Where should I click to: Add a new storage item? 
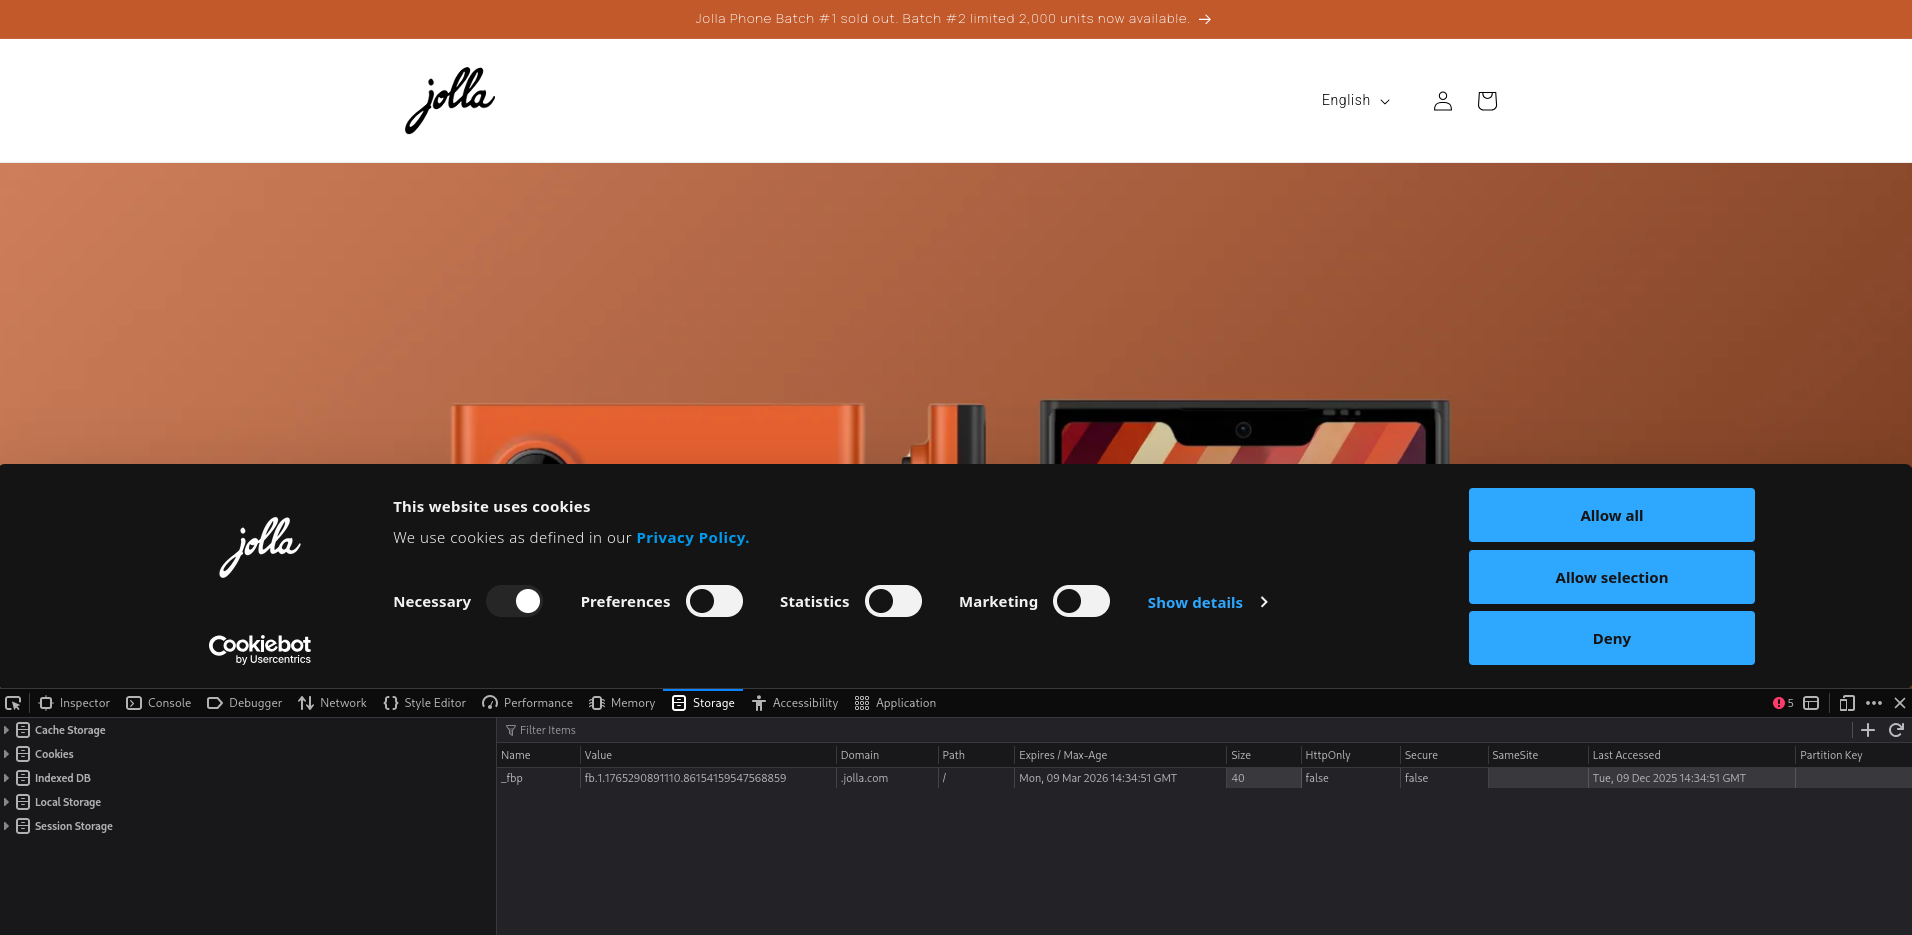pos(1868,730)
